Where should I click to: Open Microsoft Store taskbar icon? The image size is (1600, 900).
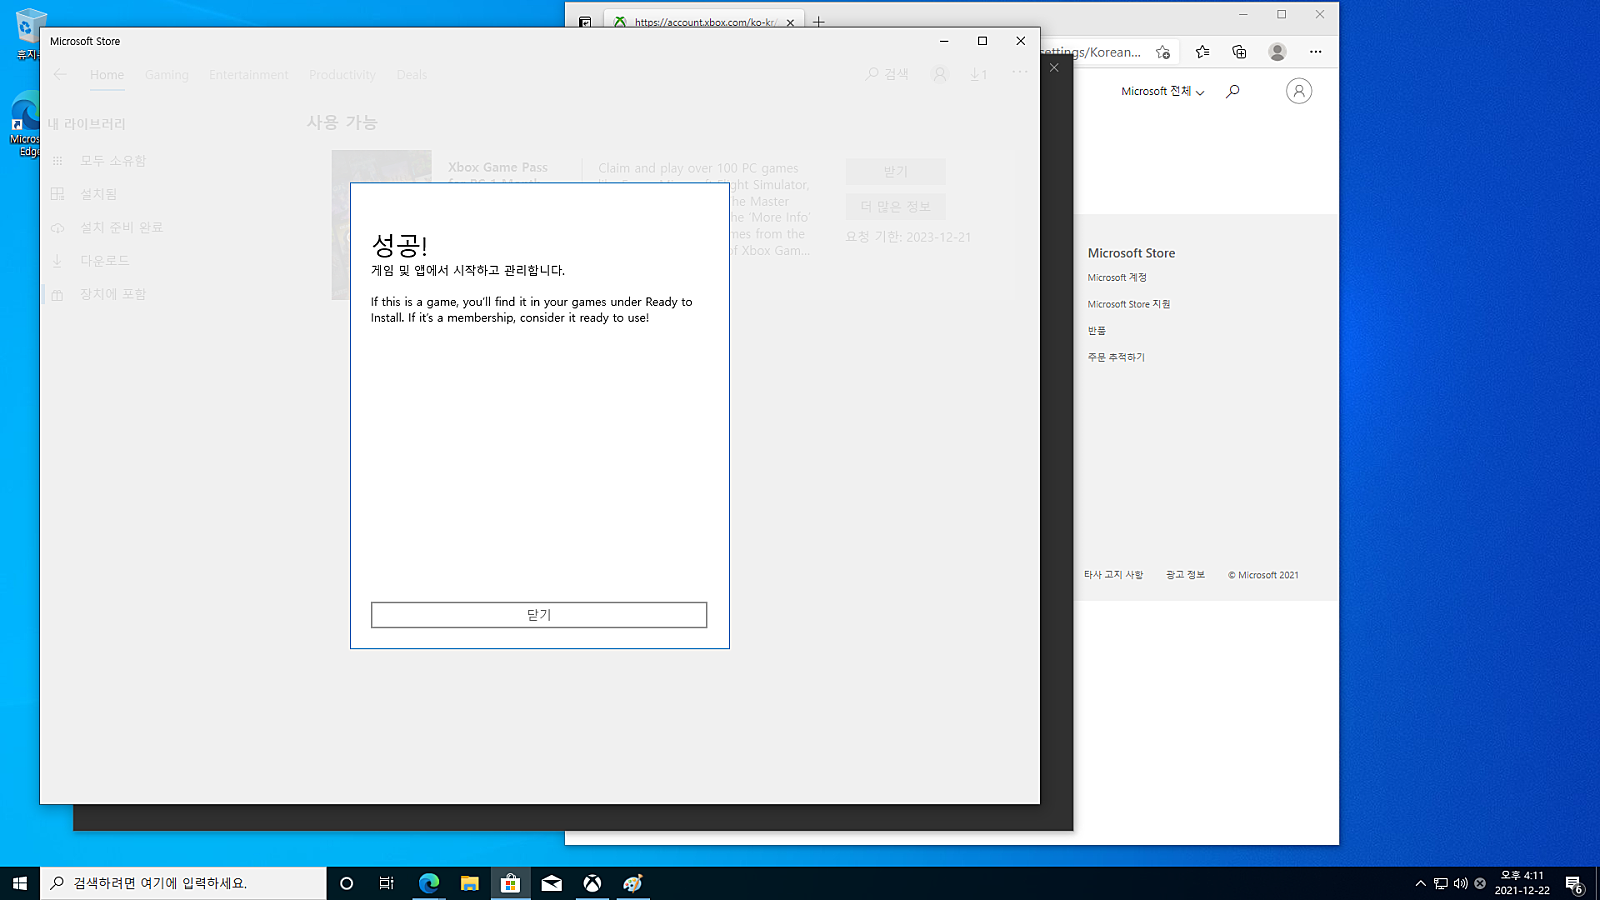(x=511, y=883)
